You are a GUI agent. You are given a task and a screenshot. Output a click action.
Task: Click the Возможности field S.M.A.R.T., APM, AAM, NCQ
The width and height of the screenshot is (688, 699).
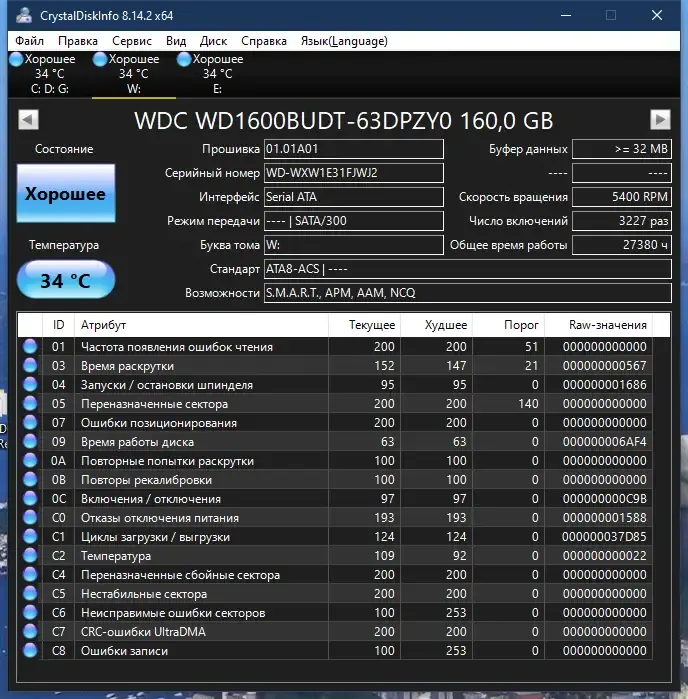pyautogui.click(x=468, y=293)
